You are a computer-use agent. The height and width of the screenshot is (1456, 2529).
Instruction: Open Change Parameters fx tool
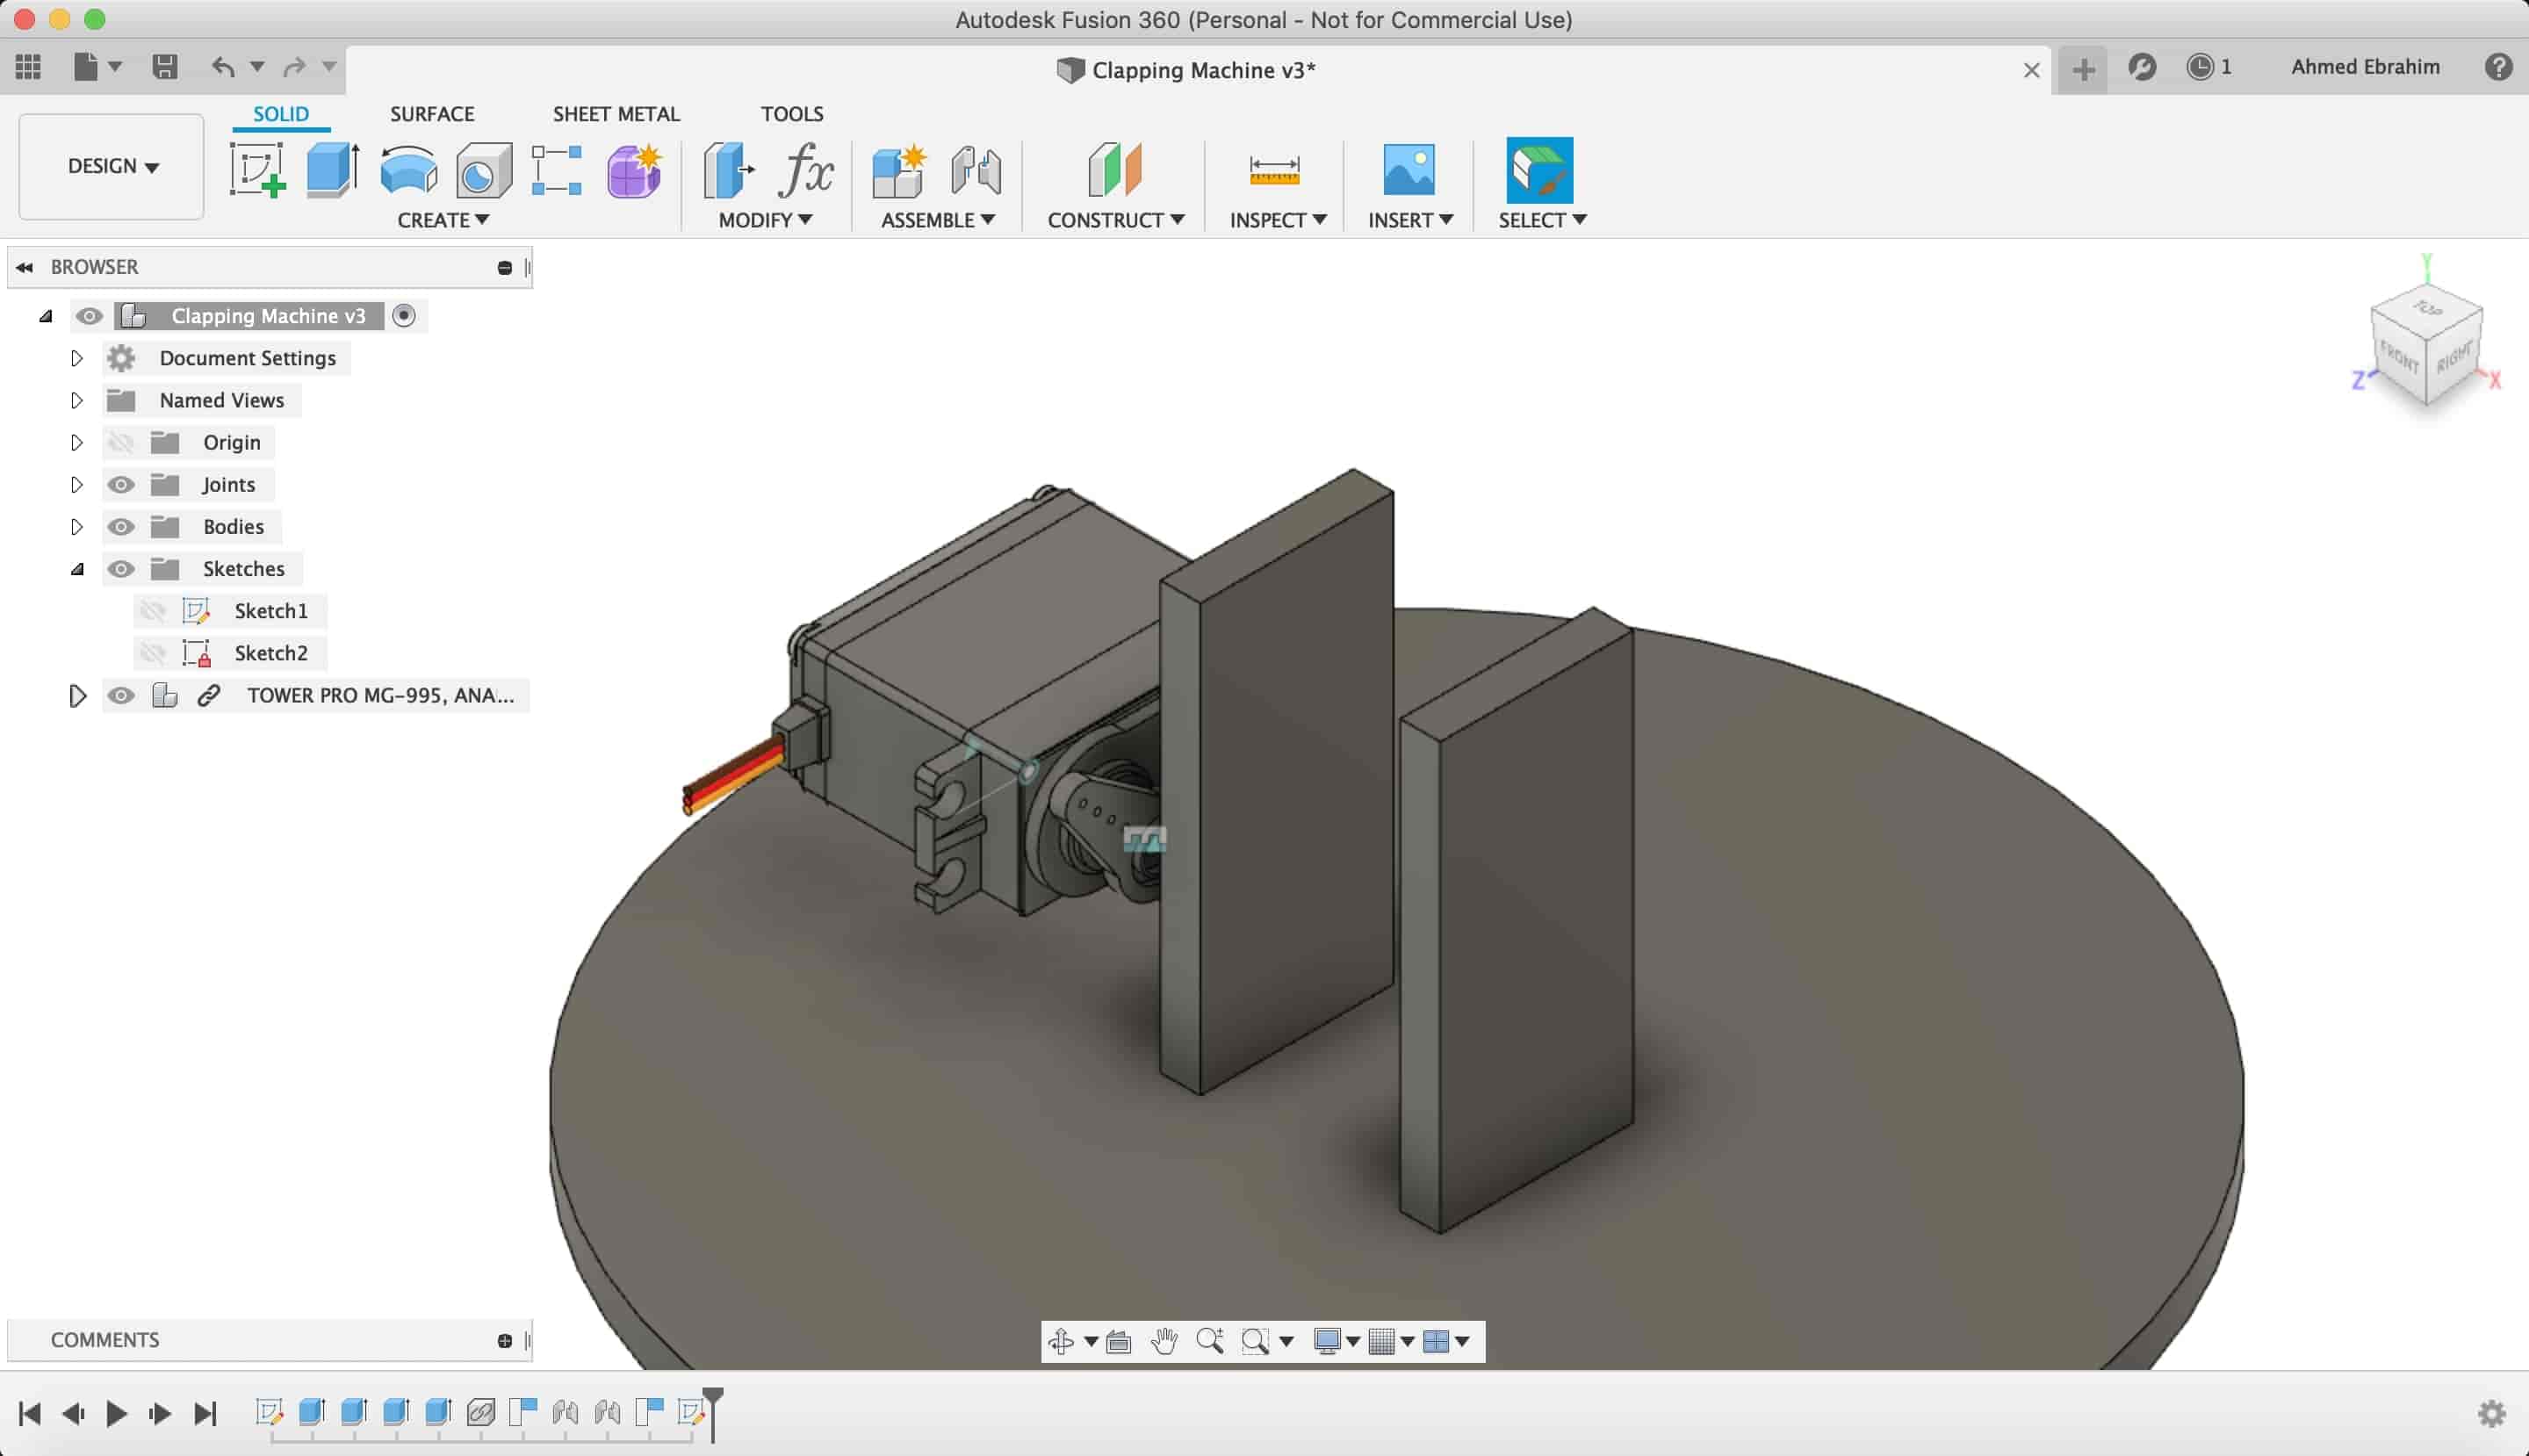point(806,170)
